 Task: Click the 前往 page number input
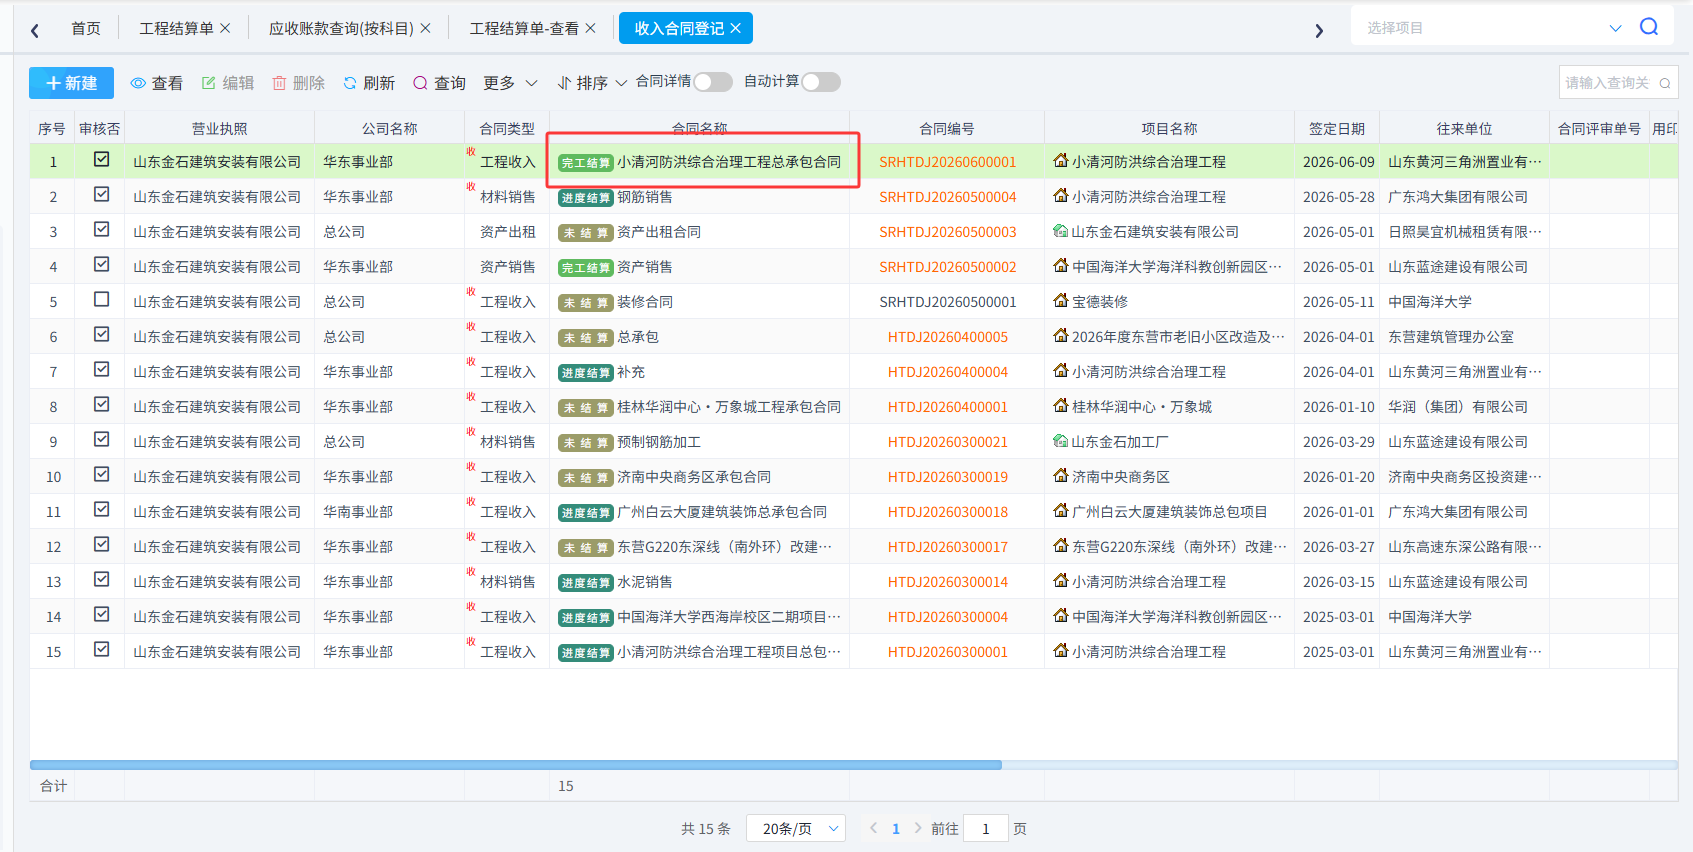pos(985,828)
